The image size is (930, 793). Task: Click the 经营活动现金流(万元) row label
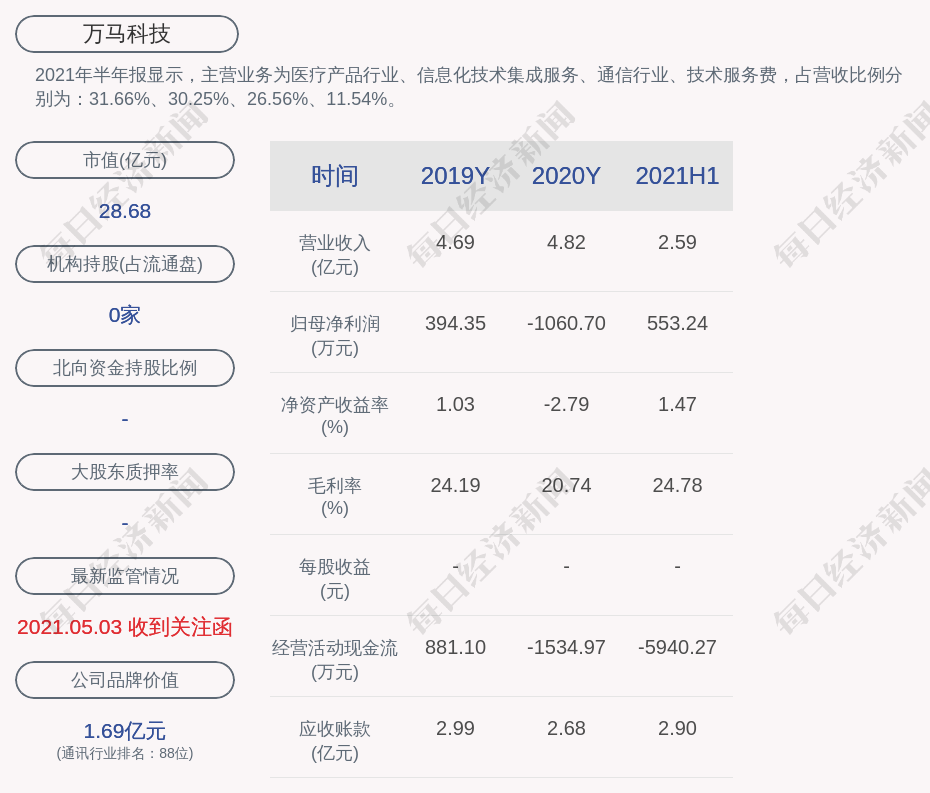pyautogui.click(x=335, y=660)
